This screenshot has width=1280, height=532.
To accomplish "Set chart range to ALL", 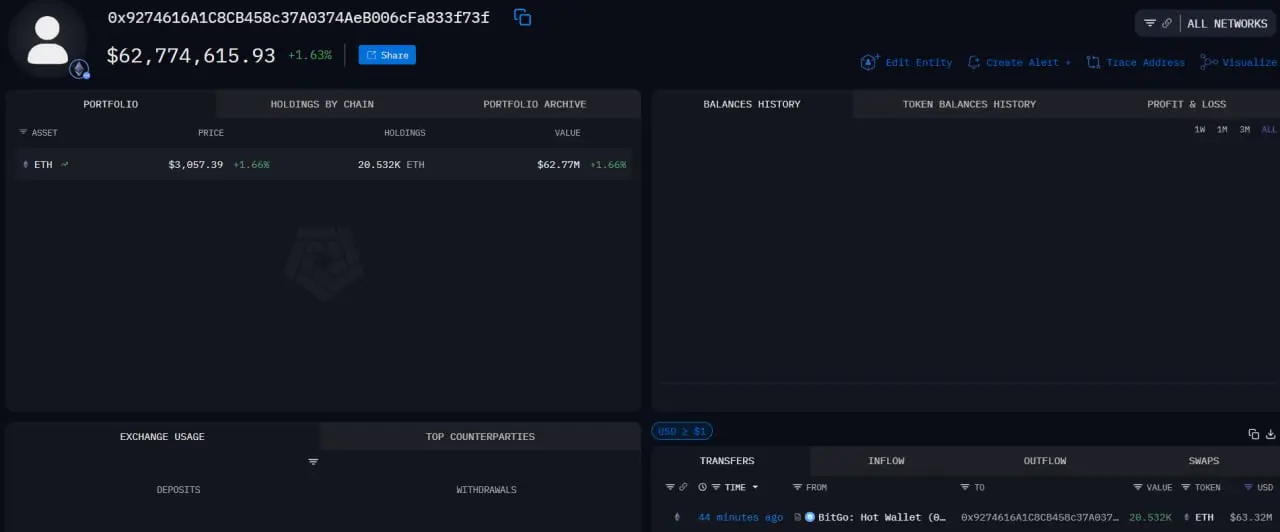I will pos(1269,130).
